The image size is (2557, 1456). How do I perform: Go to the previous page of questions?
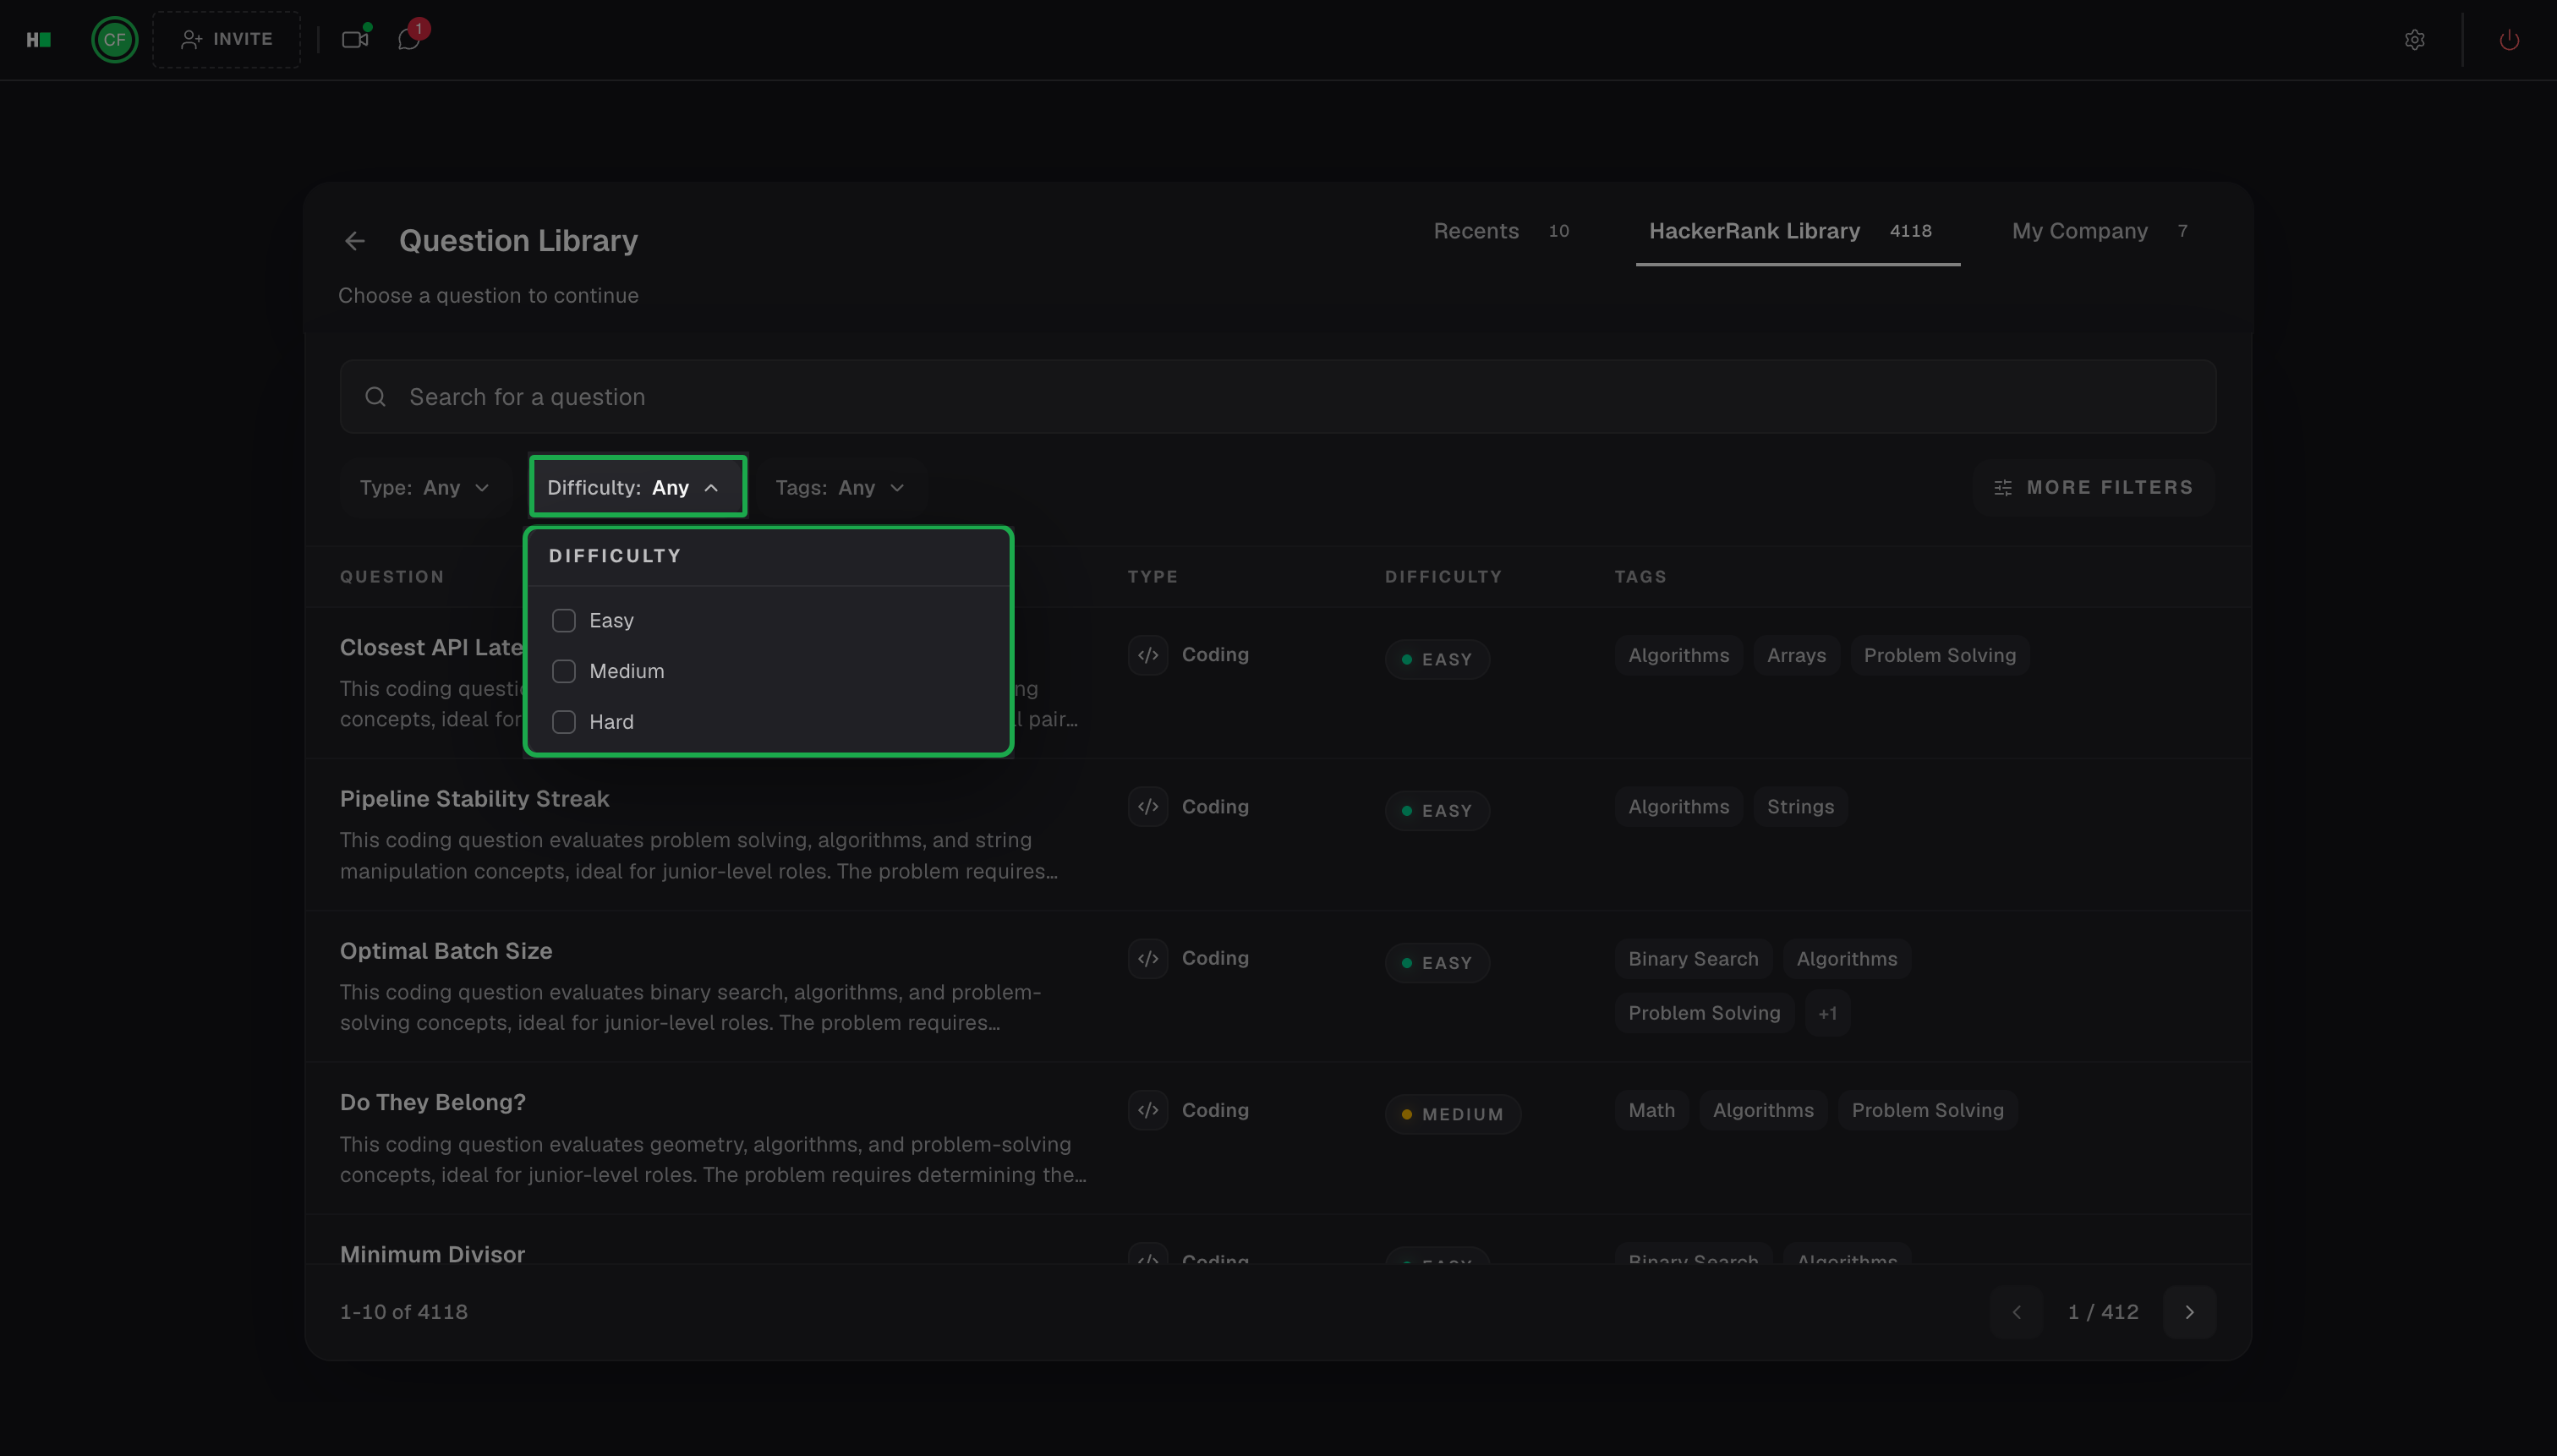[2016, 1312]
